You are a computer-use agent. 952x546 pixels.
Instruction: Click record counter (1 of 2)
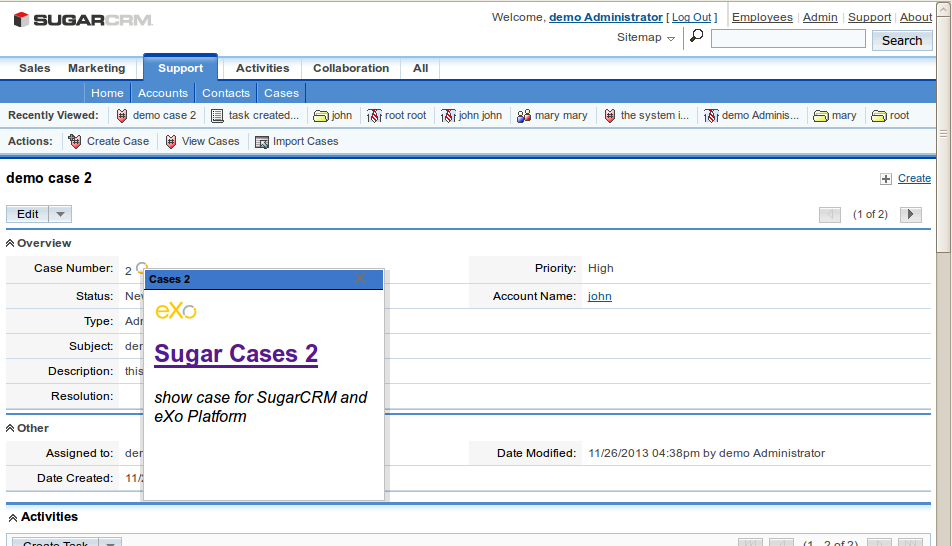tap(870, 214)
